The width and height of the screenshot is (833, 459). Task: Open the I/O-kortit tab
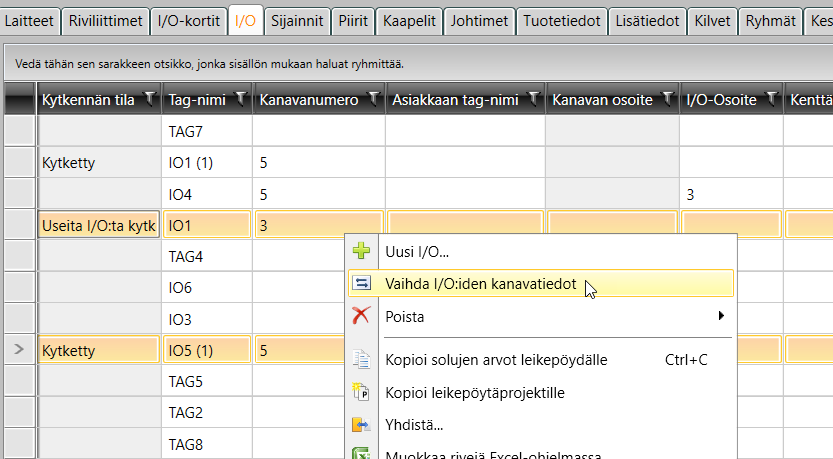(x=186, y=19)
